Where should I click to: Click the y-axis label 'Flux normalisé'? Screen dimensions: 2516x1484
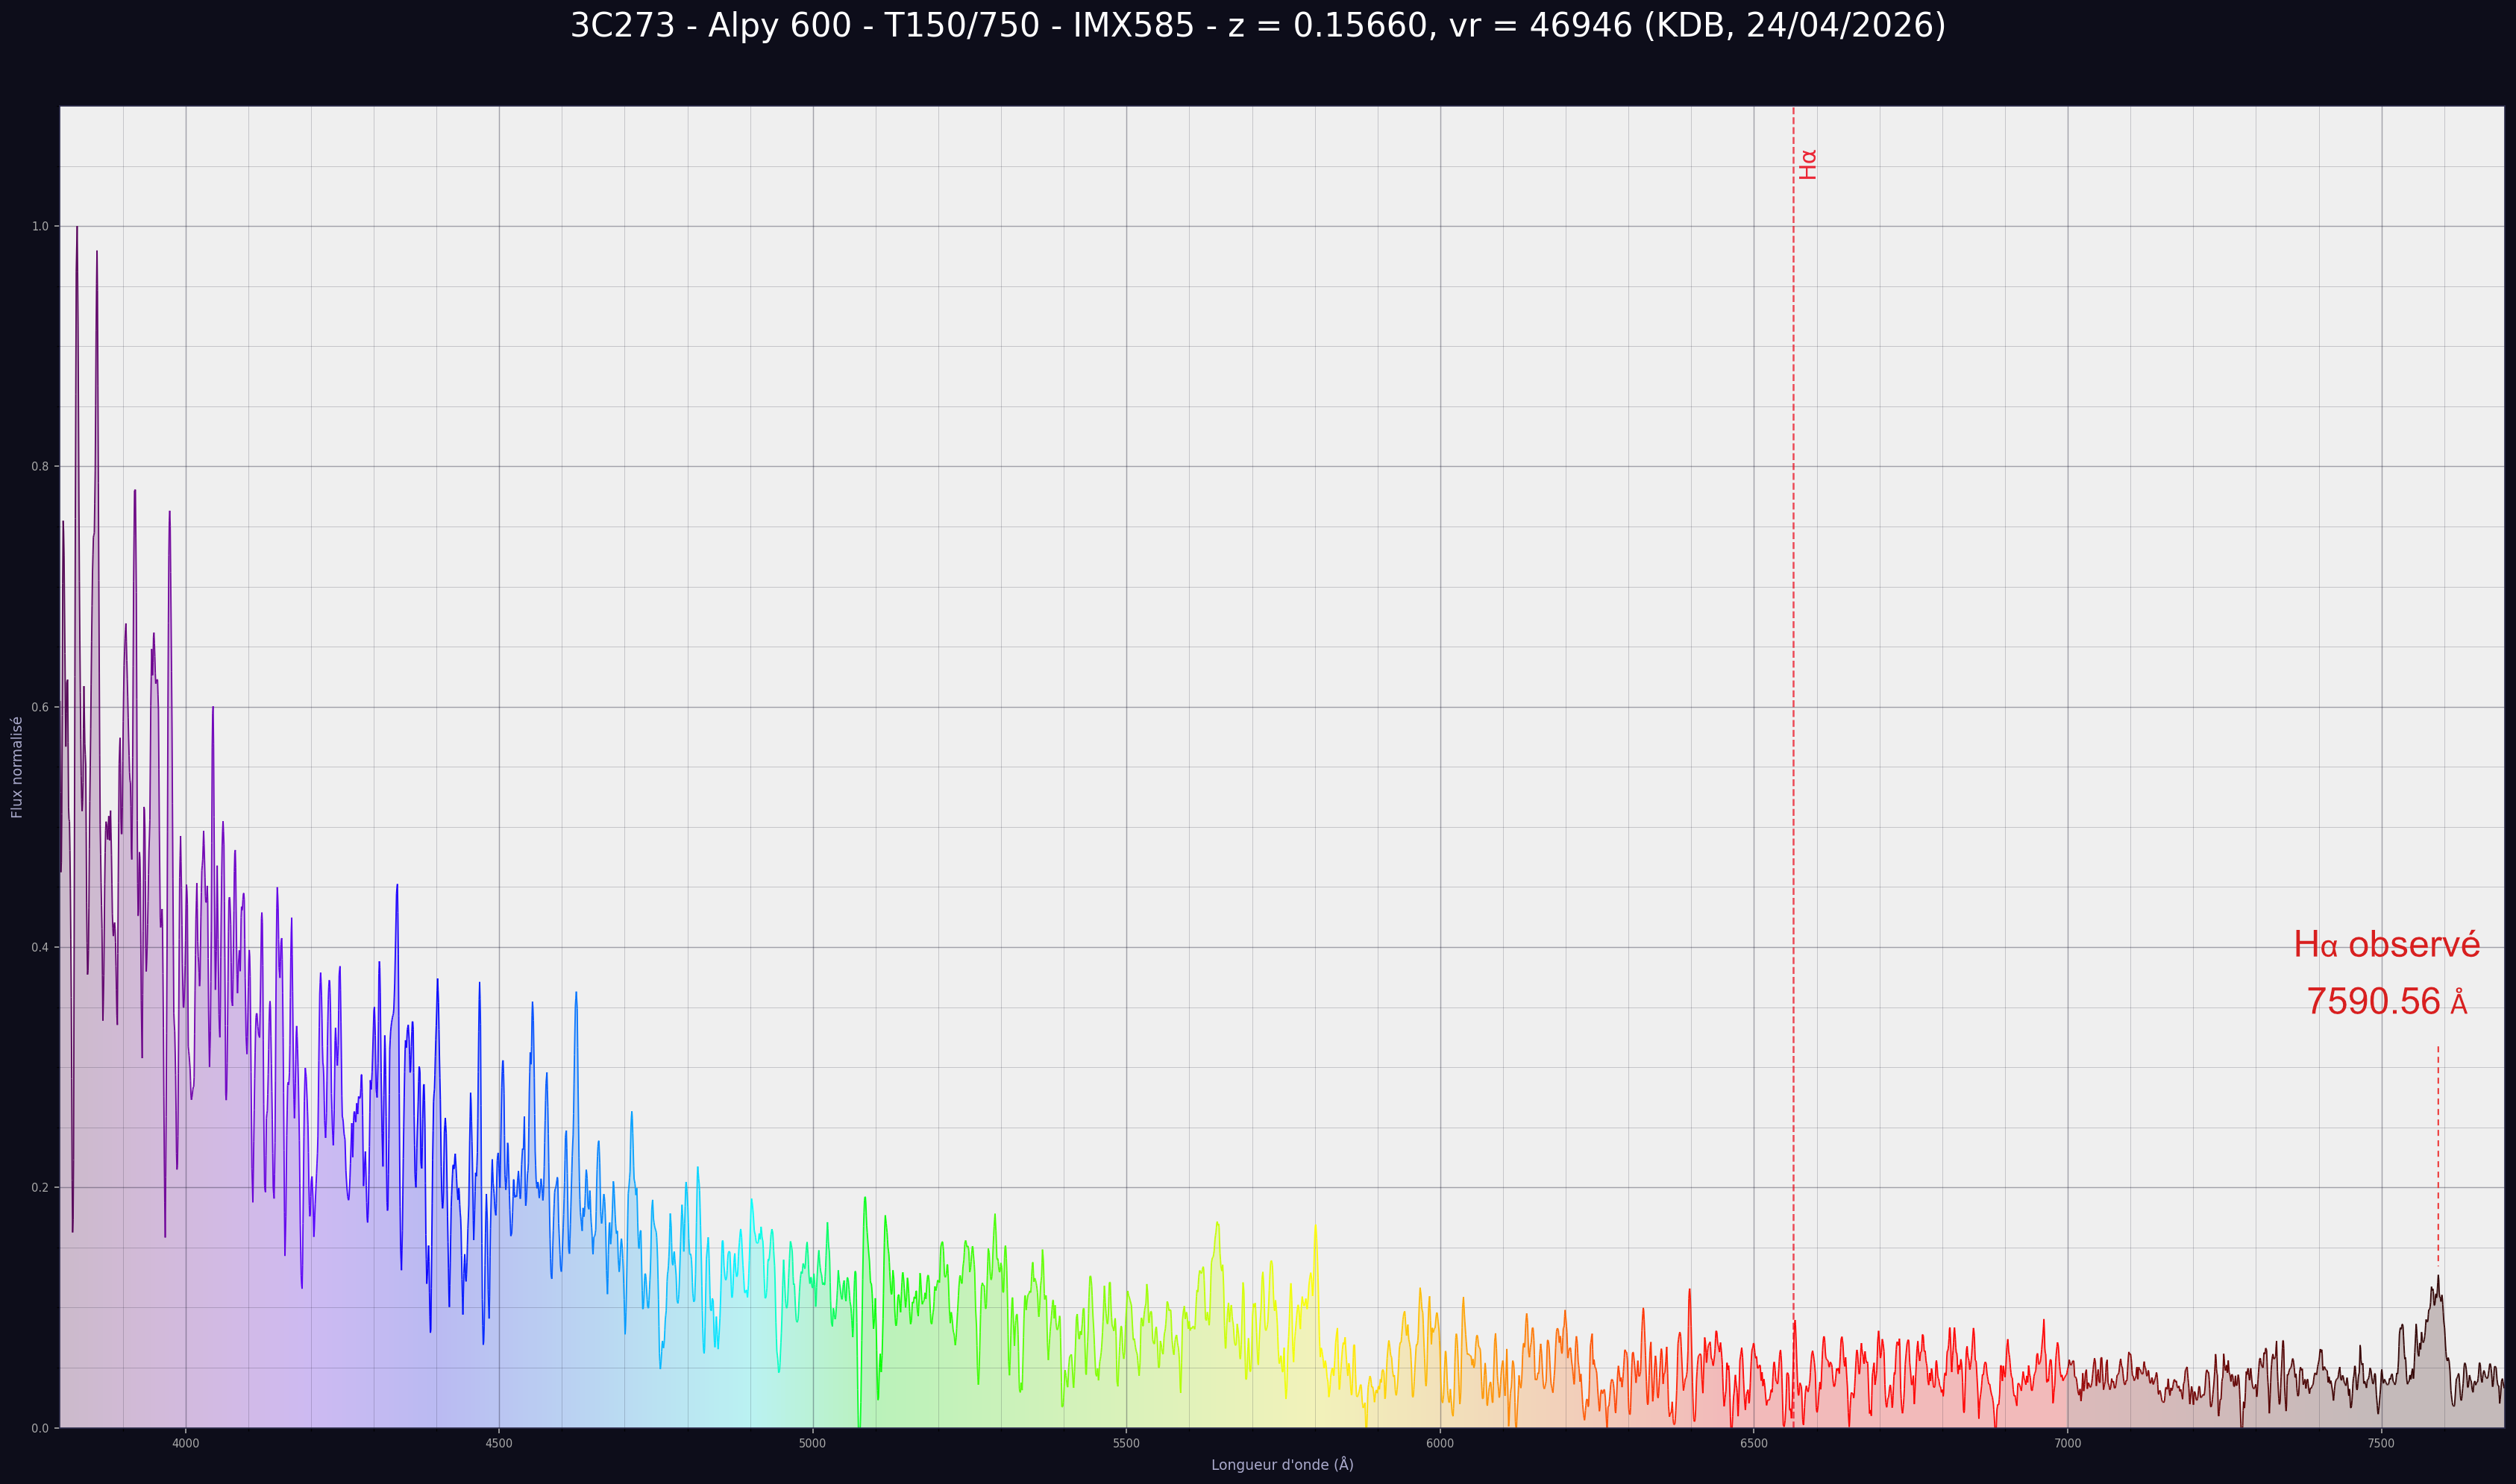[x=17, y=767]
